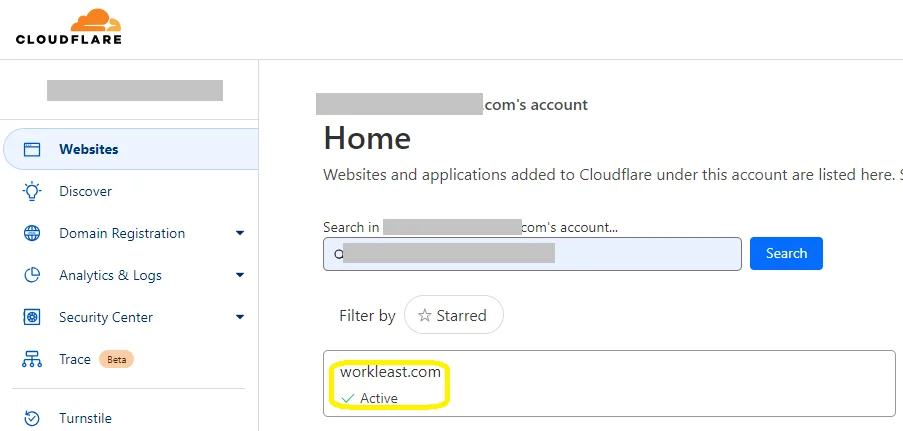This screenshot has width=903, height=431.
Task: Open the workleast.com website link
Action: click(x=389, y=372)
